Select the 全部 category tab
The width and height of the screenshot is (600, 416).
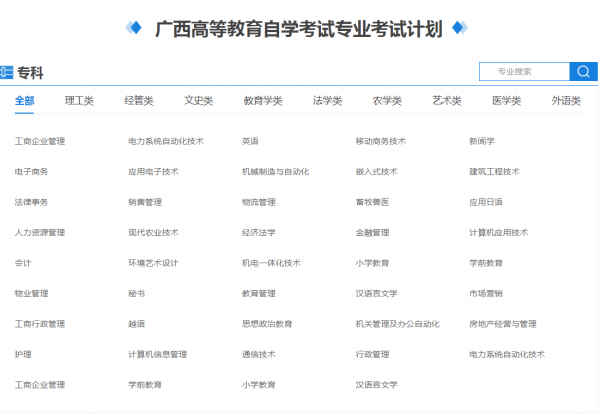click(24, 101)
